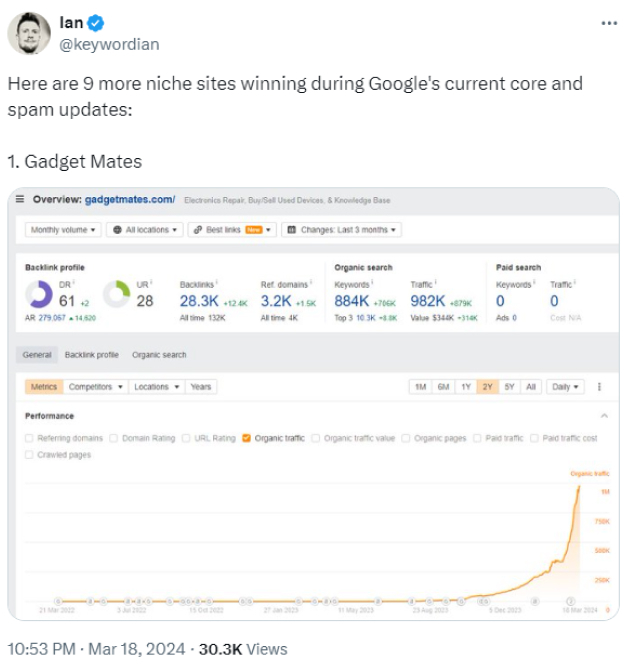Open the Monthly volume dropdown

click(63, 230)
